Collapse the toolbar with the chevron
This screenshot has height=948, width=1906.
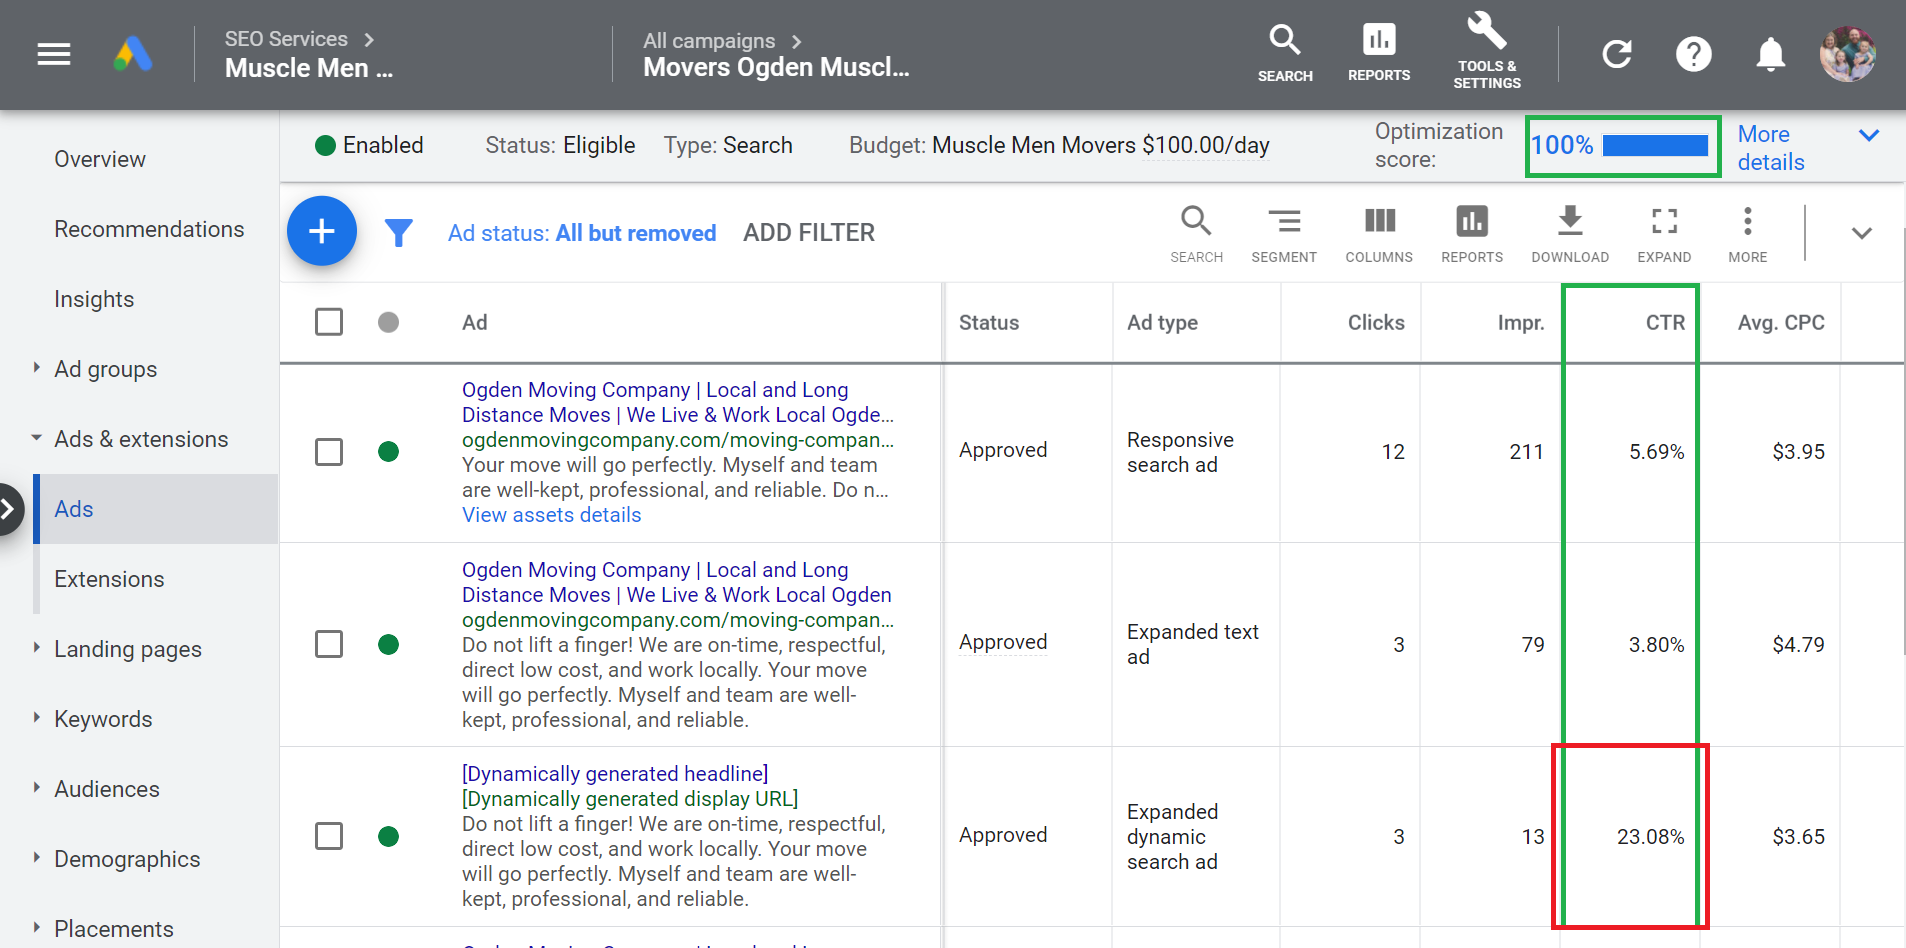1861,233
